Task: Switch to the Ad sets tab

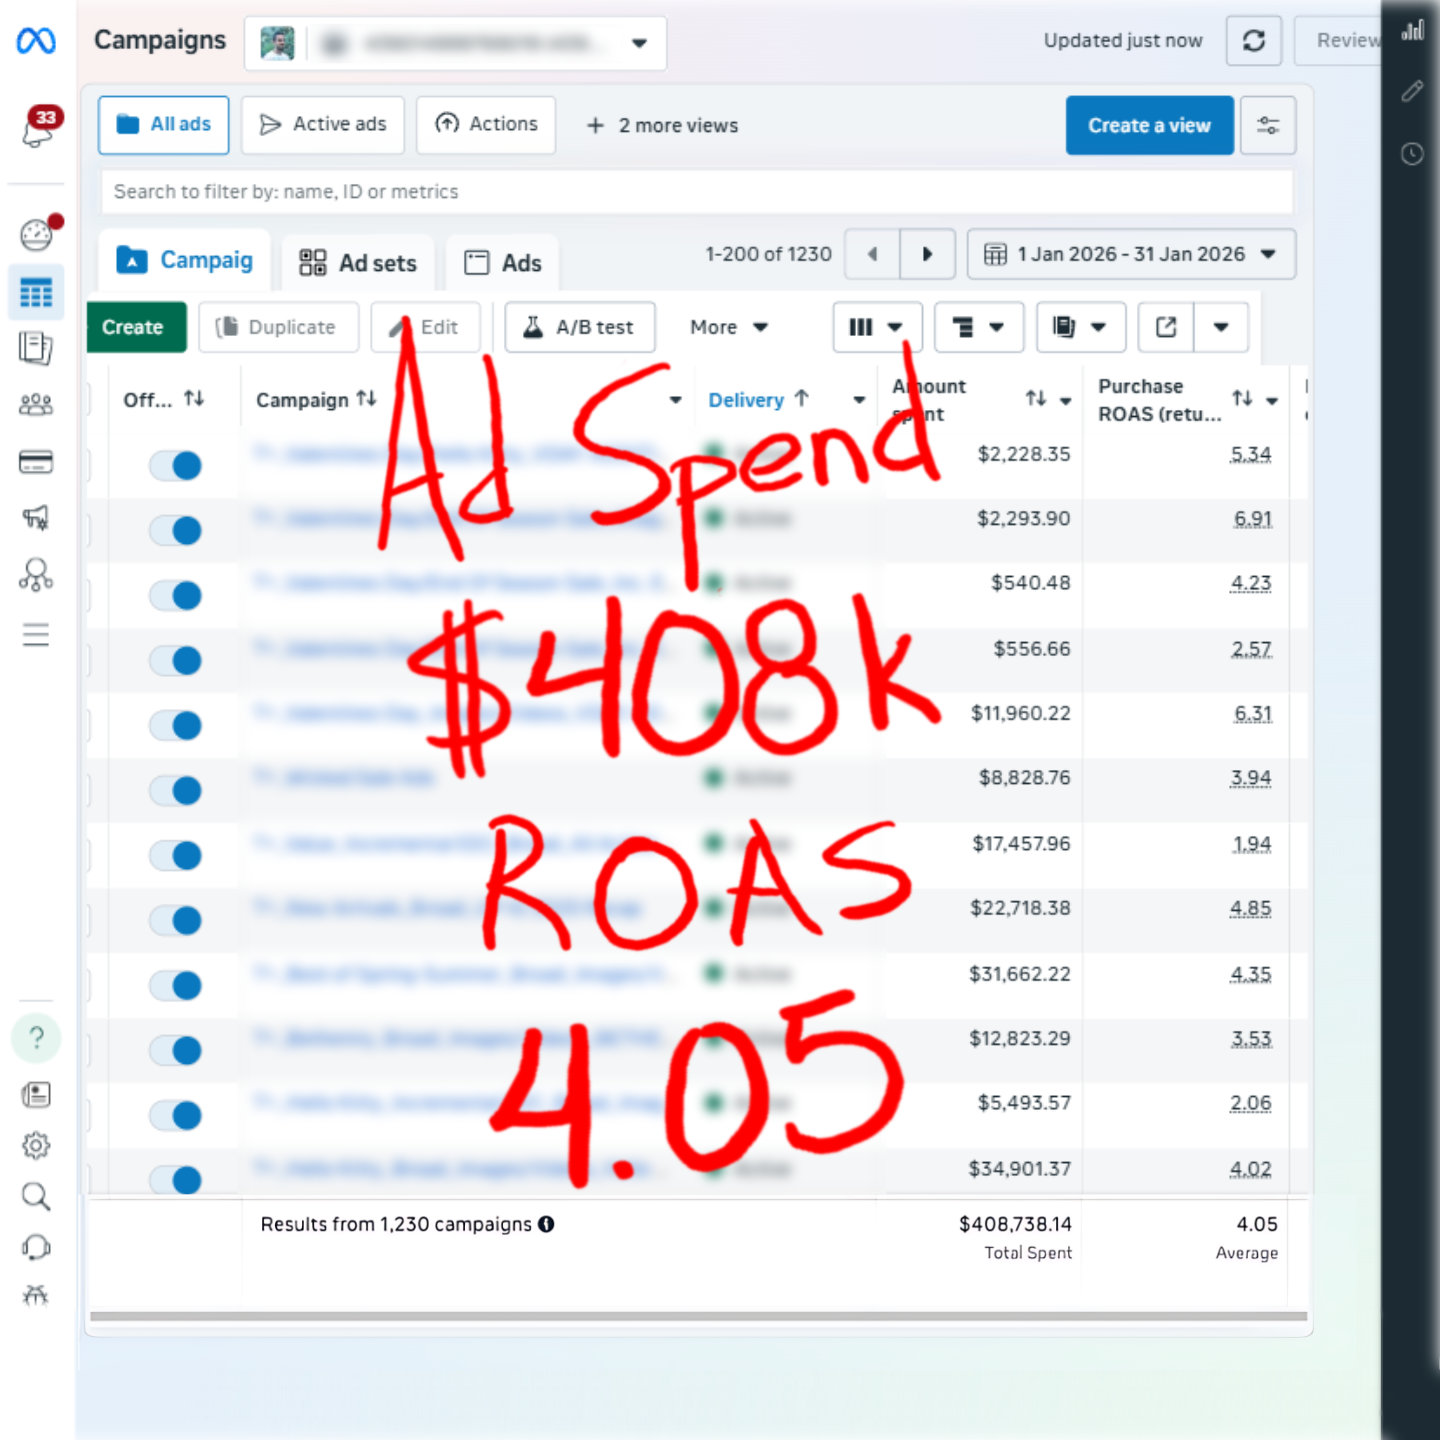Action: point(358,263)
